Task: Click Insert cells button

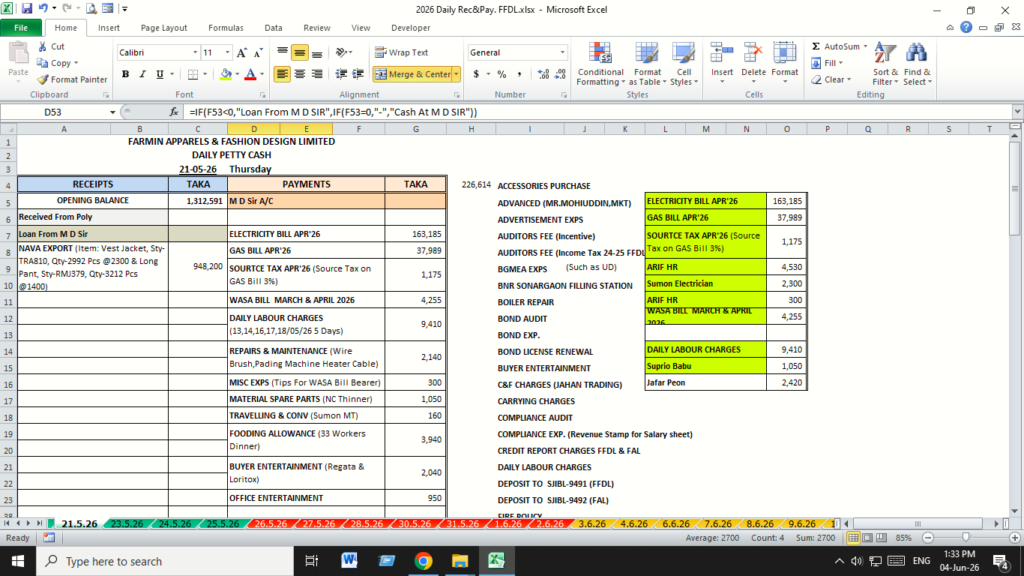Action: [722, 63]
